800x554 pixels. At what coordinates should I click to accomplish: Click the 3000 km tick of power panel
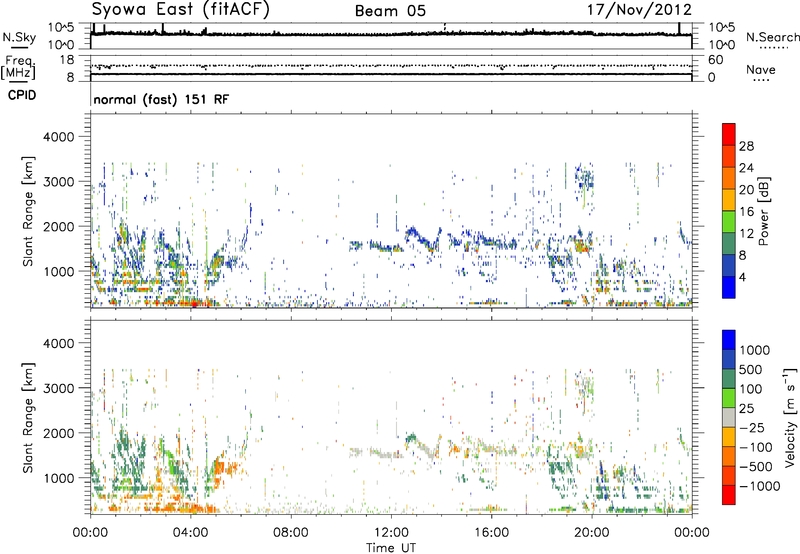[59, 182]
